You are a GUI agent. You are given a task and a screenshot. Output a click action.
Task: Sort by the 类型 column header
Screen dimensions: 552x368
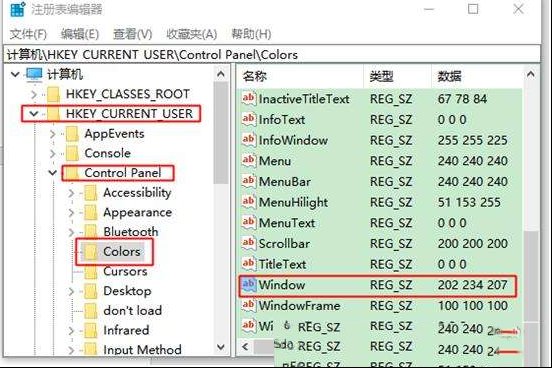tap(381, 76)
